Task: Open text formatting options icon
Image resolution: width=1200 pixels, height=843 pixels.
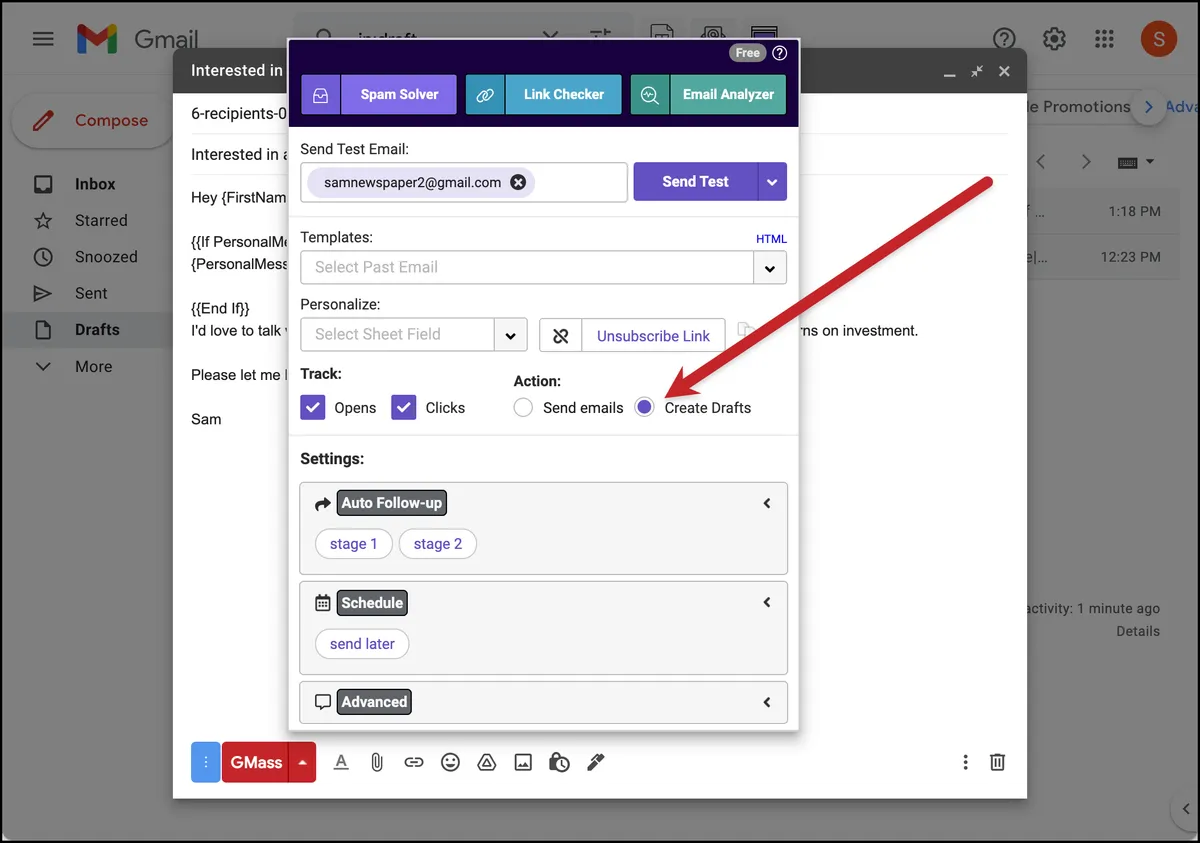Action: (341, 762)
